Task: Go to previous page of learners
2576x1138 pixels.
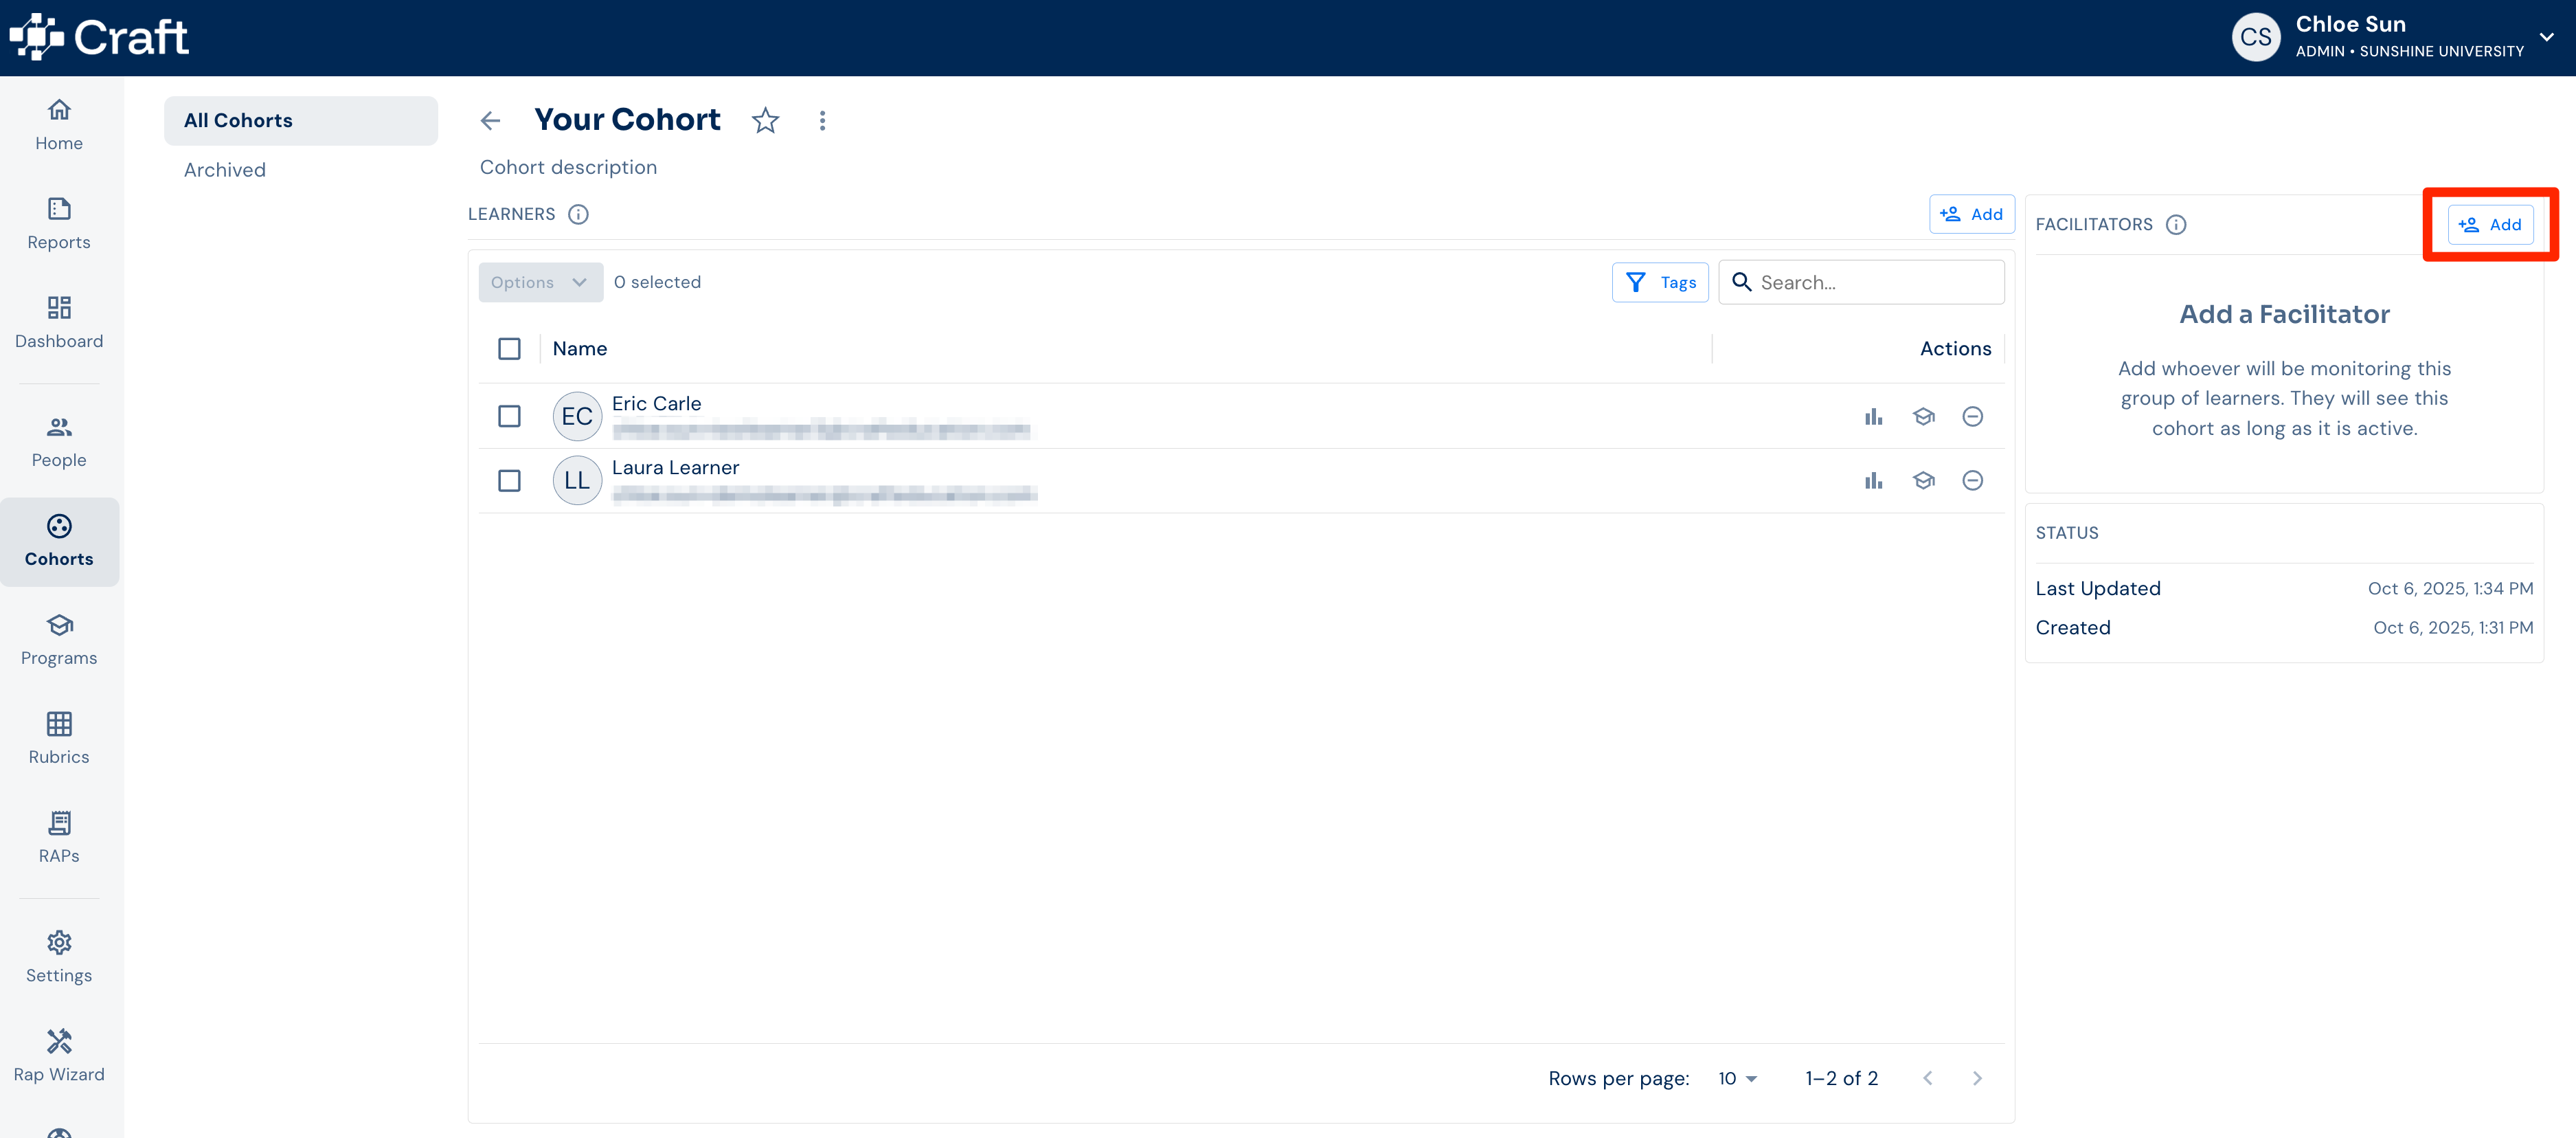Action: (x=1928, y=1078)
